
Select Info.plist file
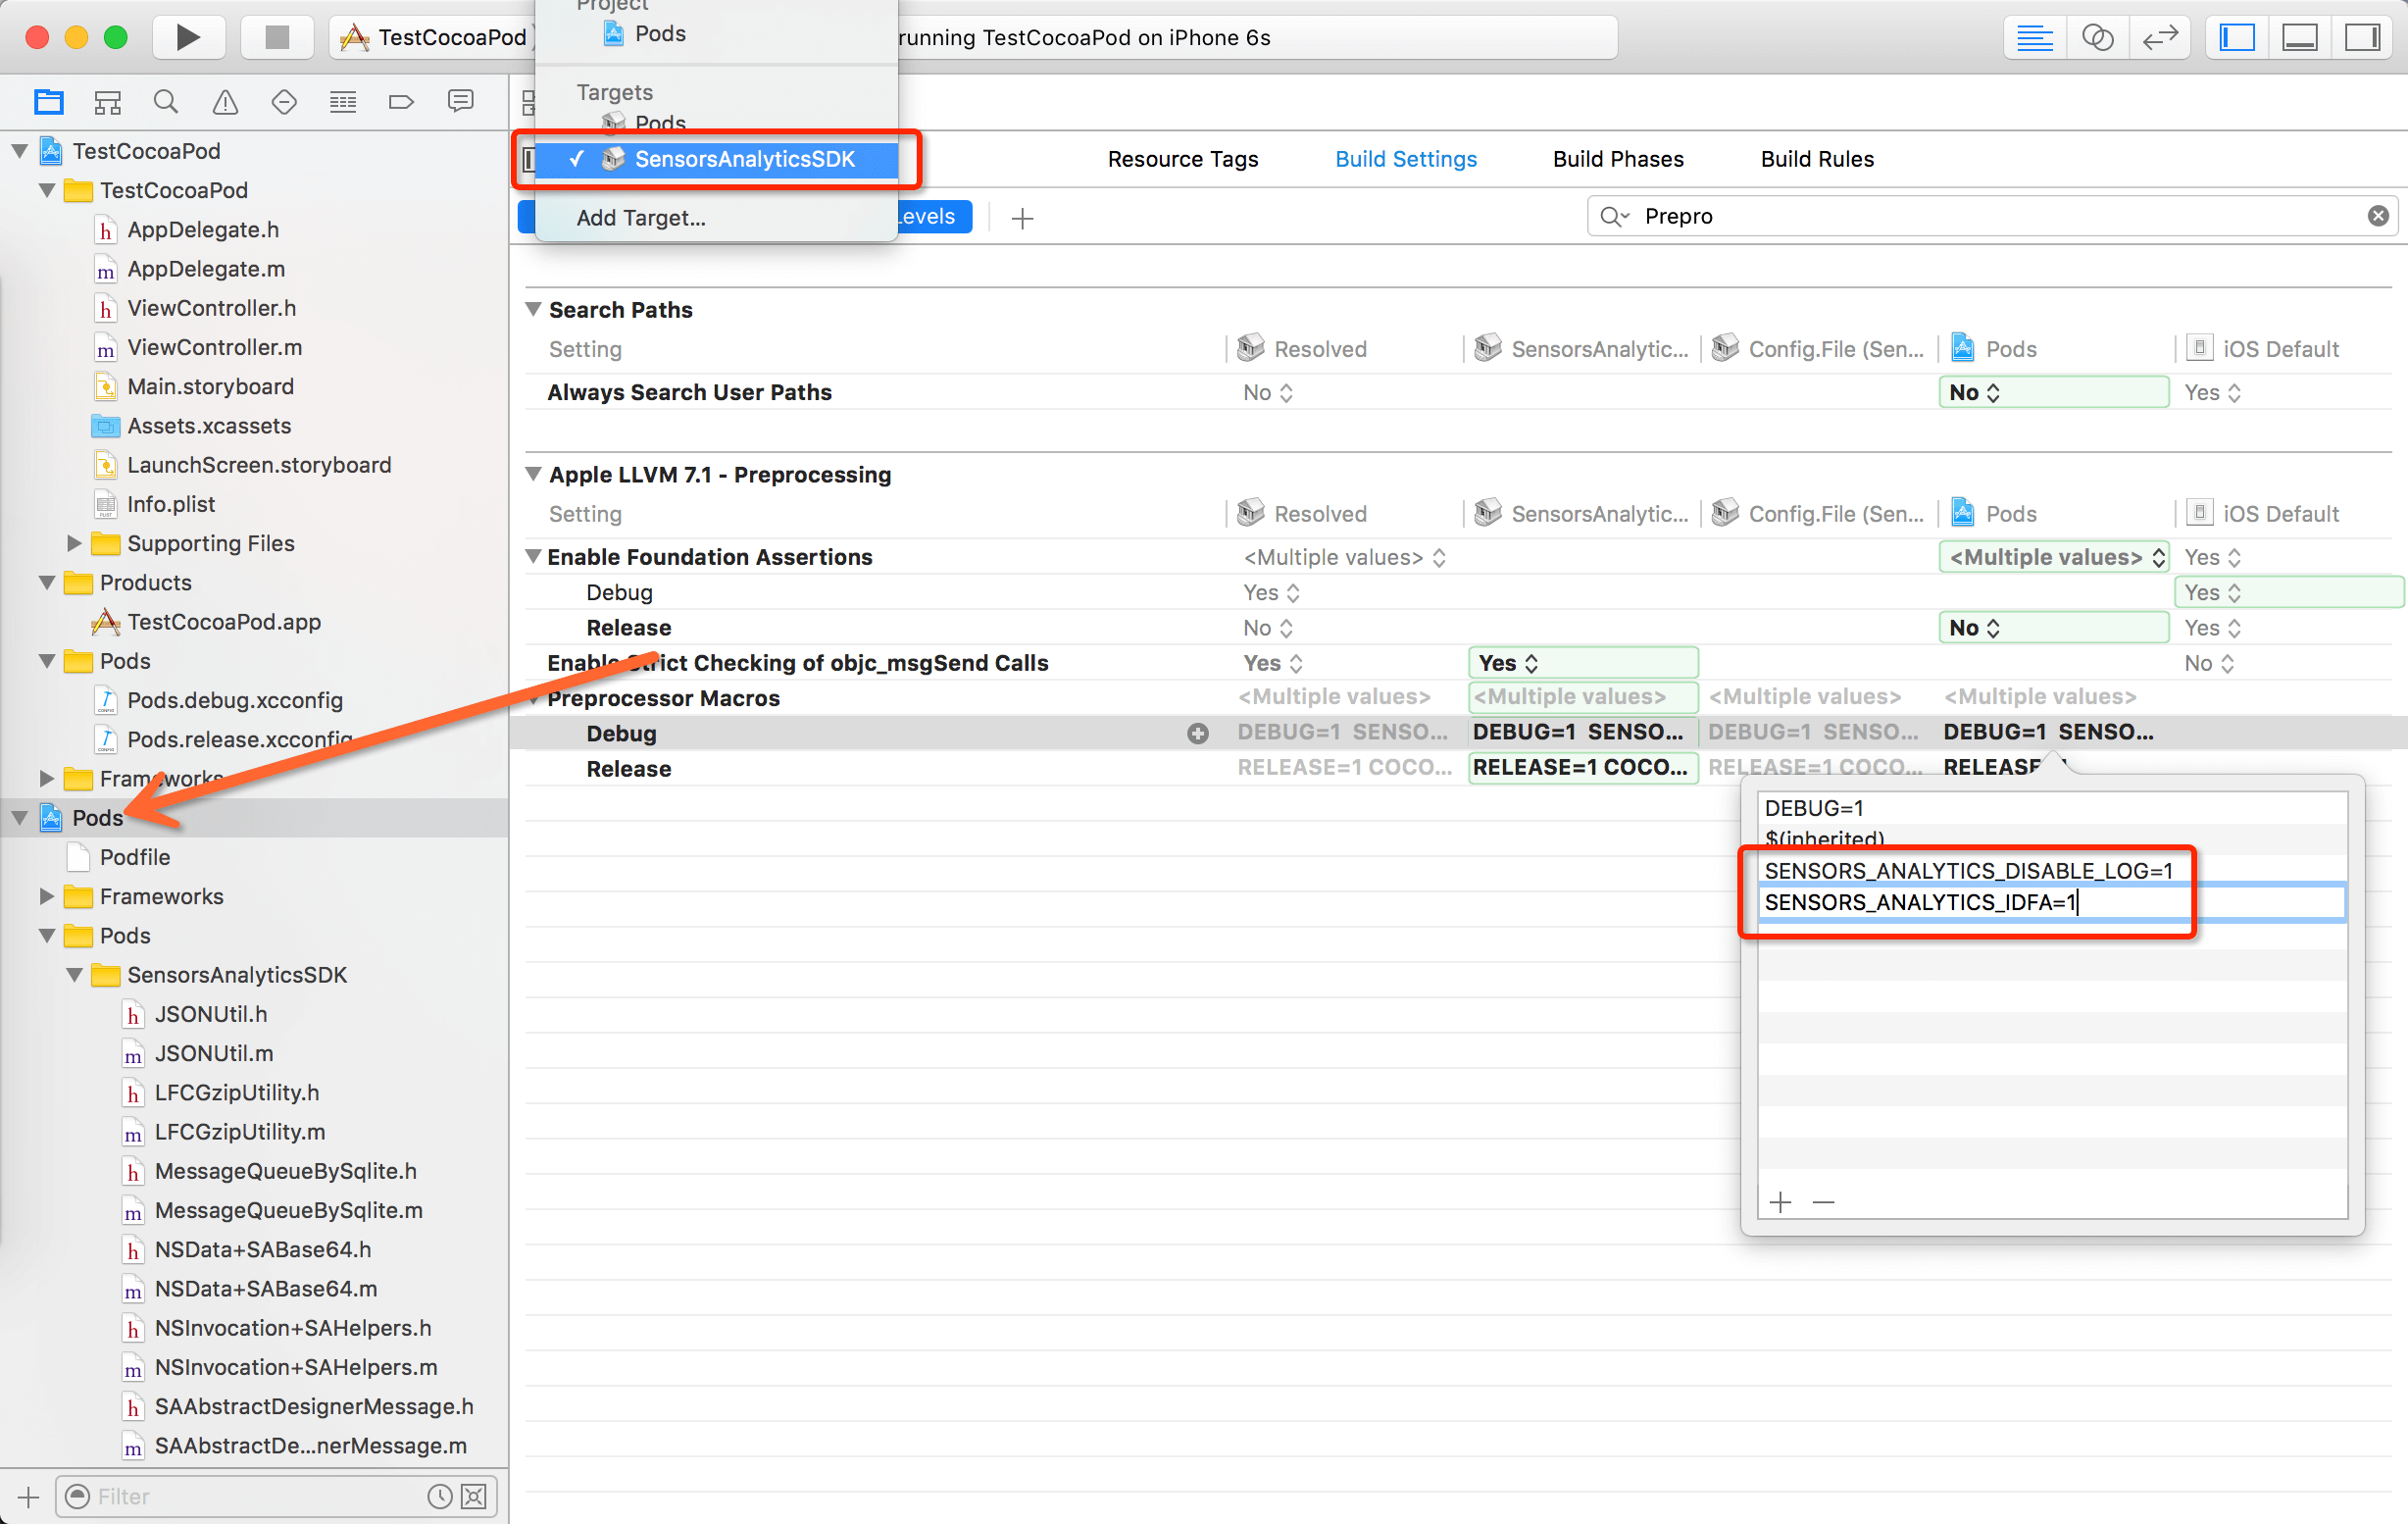171,505
